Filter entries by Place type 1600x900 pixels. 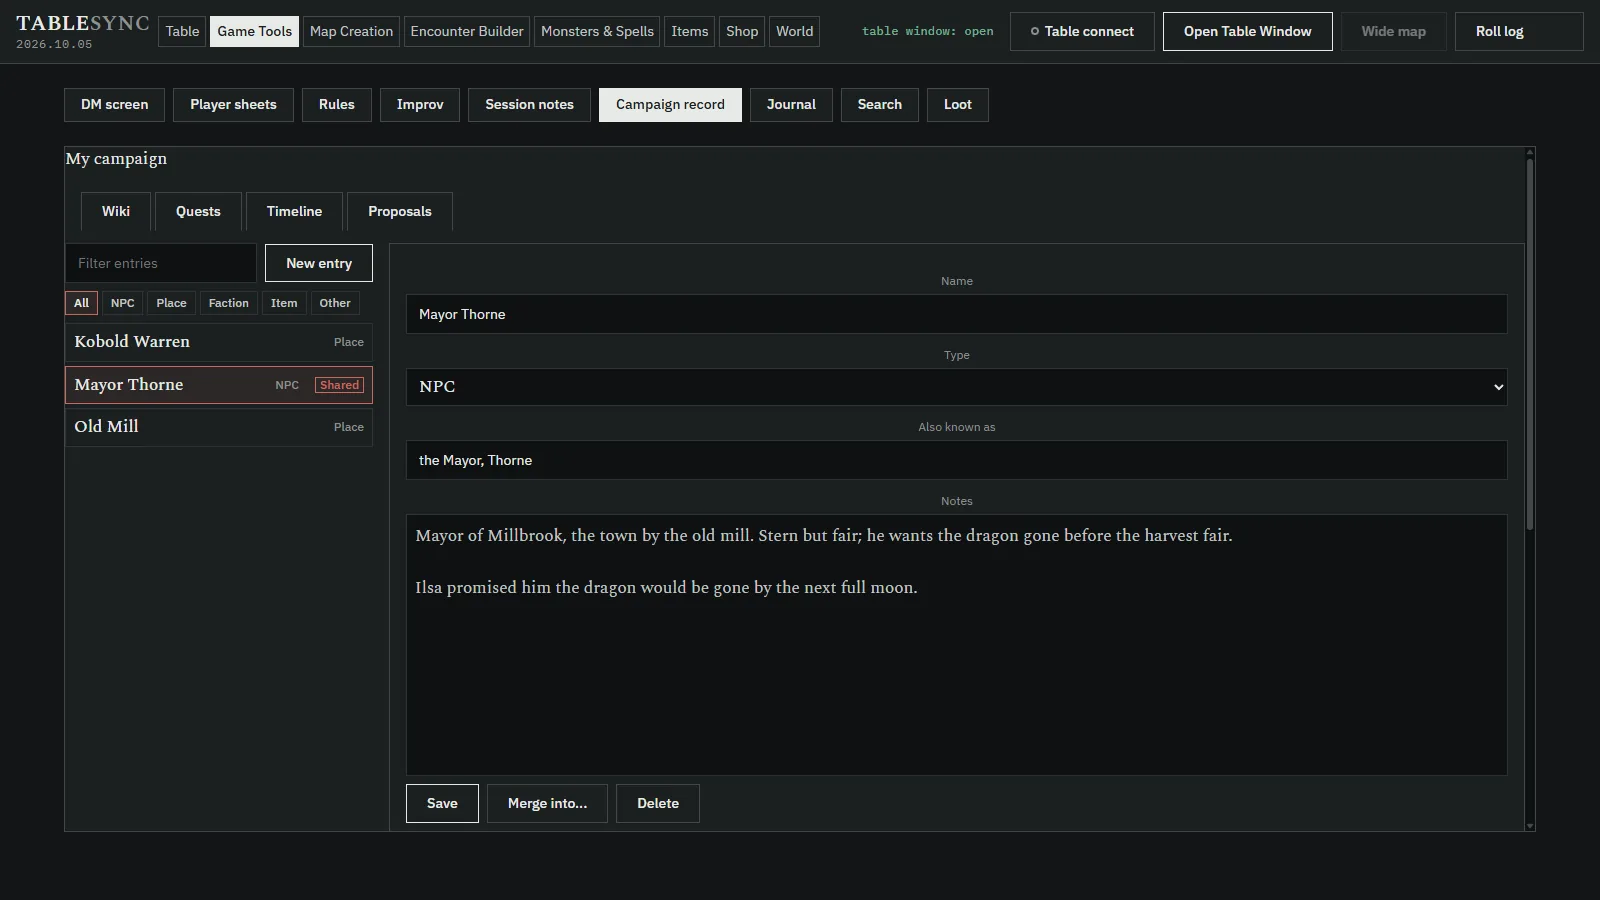click(171, 303)
